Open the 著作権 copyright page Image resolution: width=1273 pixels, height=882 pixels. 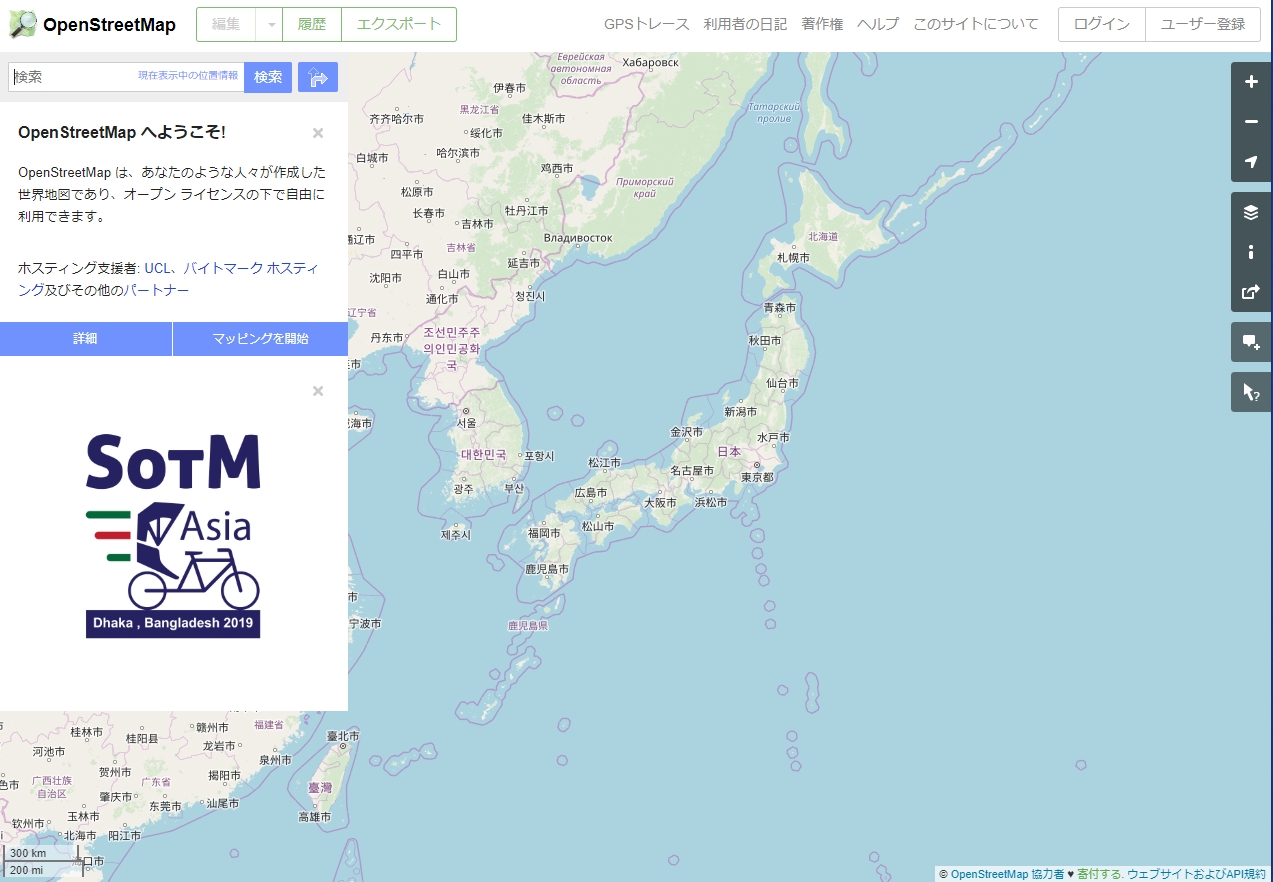click(x=822, y=24)
